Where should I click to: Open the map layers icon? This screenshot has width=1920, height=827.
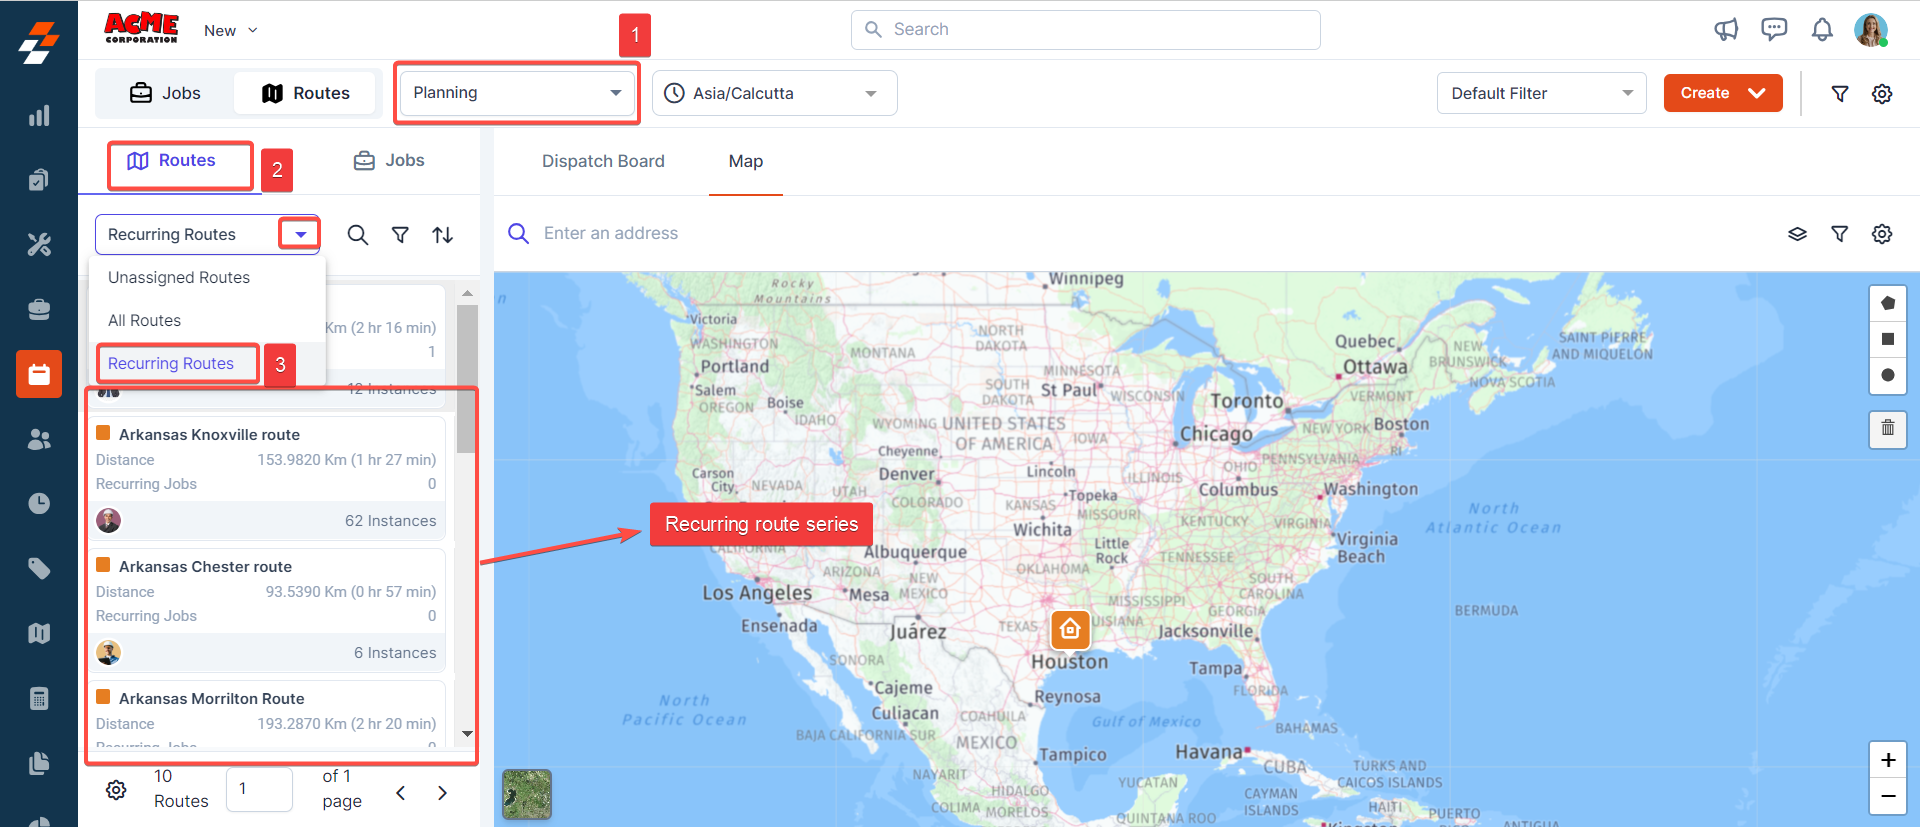[x=1797, y=234]
